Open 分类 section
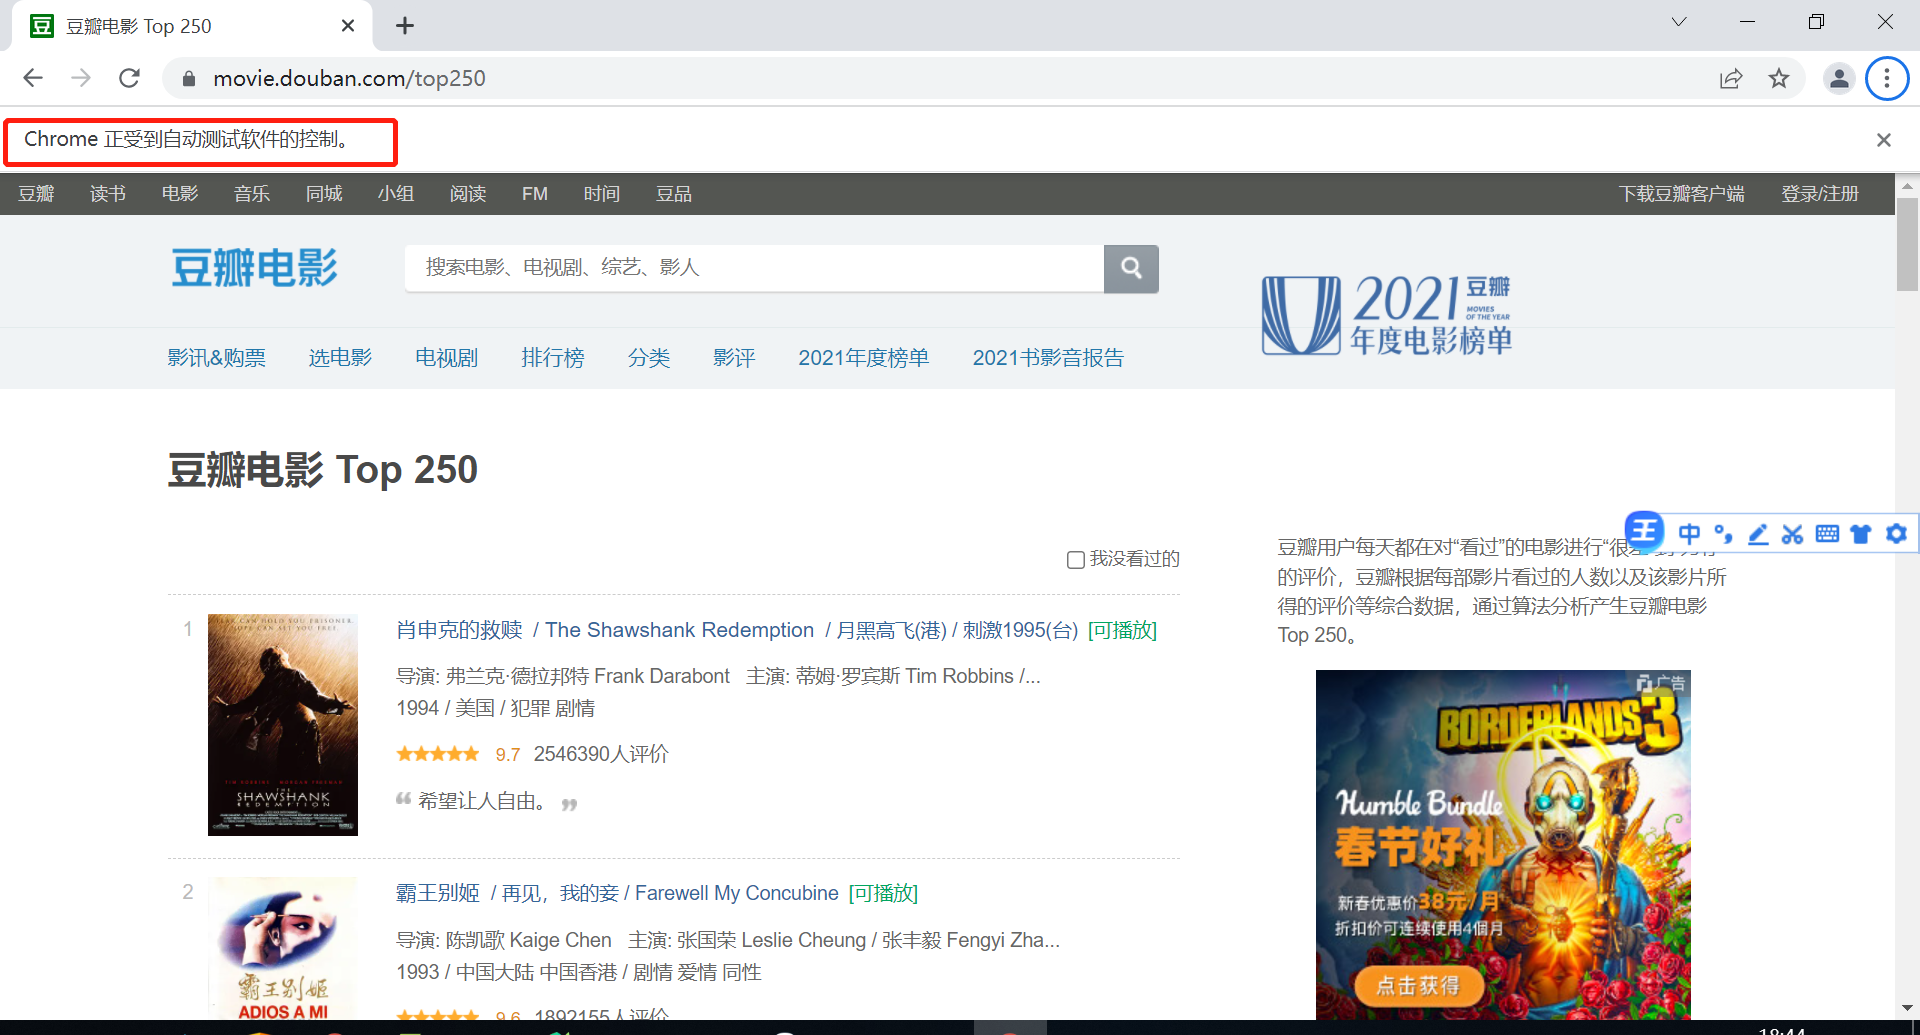Viewport: 1920px width, 1035px height. [649, 358]
